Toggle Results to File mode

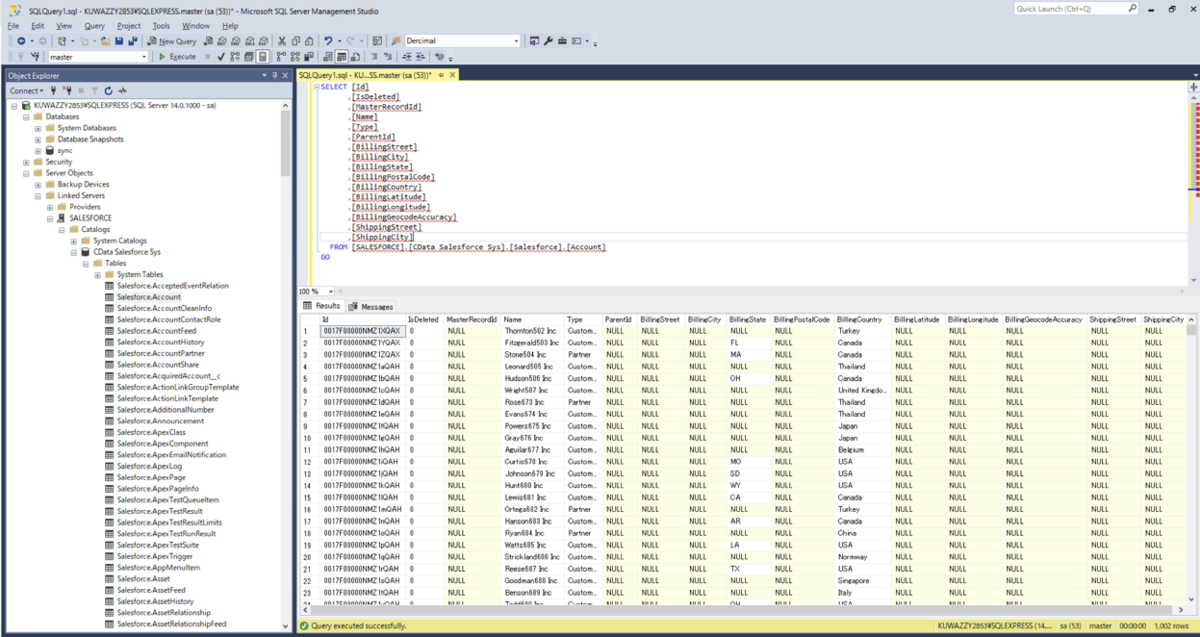point(356,57)
